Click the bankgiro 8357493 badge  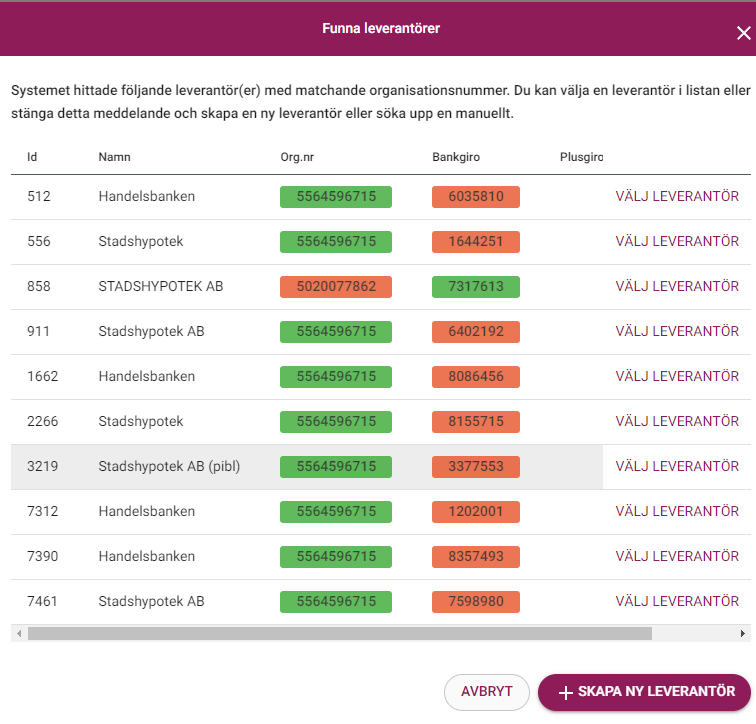476,557
